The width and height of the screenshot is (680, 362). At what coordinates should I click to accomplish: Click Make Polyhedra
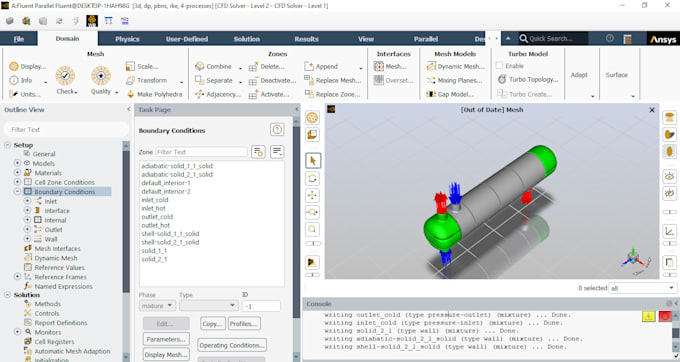point(154,94)
